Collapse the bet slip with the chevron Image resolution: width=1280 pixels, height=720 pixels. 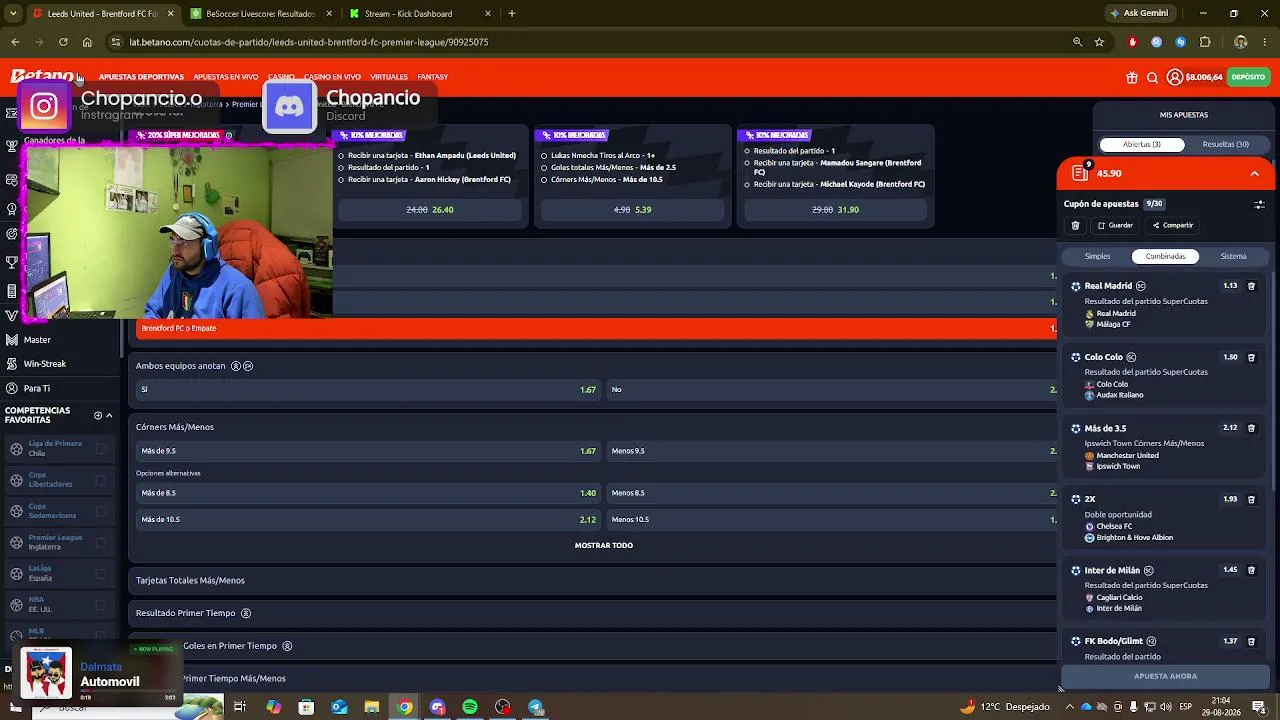point(1254,173)
